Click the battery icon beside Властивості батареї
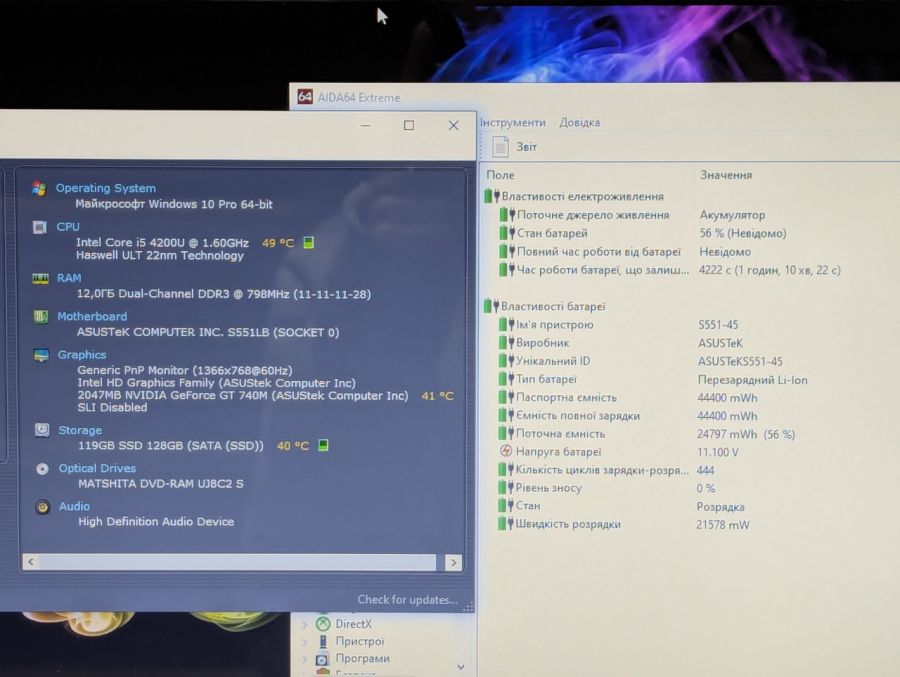The image size is (900, 677). 491,306
